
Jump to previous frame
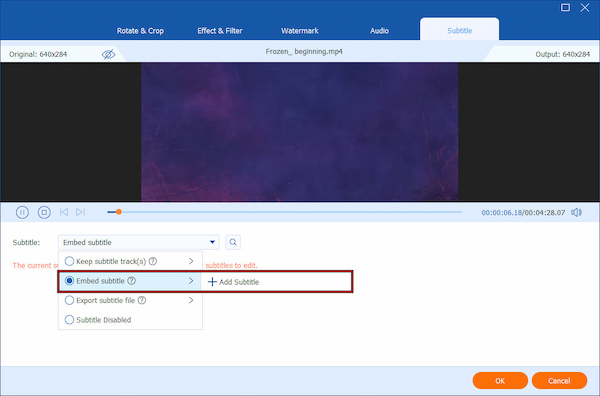tap(64, 212)
